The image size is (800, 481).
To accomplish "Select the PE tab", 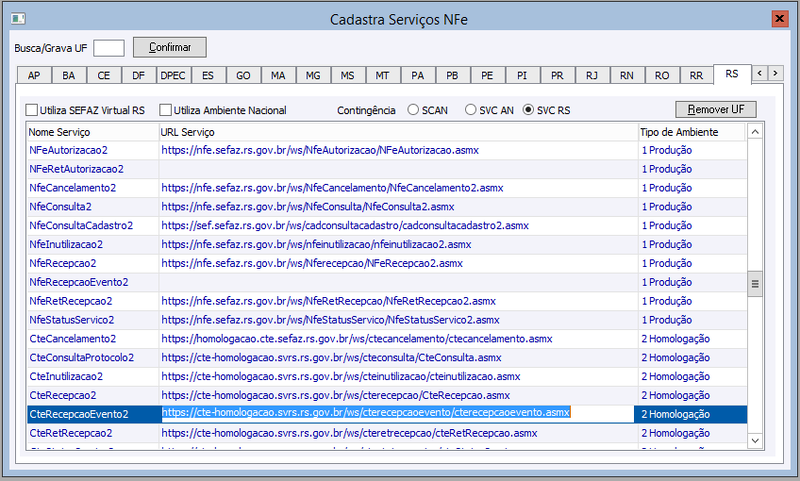I will coord(487,75).
